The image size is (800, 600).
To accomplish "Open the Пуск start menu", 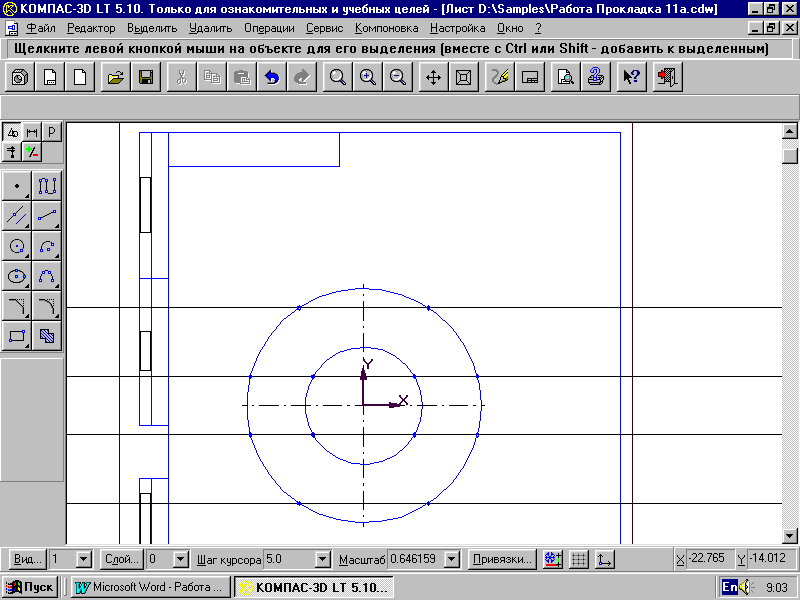I will [30, 587].
